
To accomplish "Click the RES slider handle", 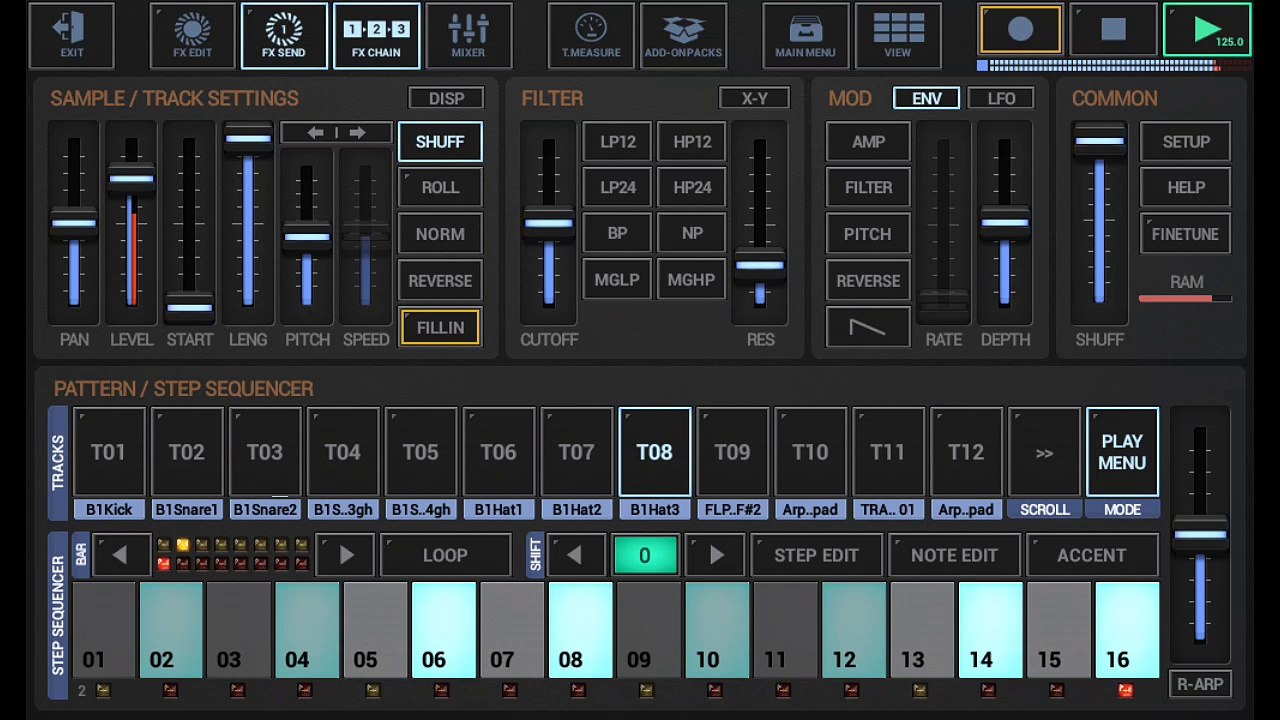I will tap(760, 265).
